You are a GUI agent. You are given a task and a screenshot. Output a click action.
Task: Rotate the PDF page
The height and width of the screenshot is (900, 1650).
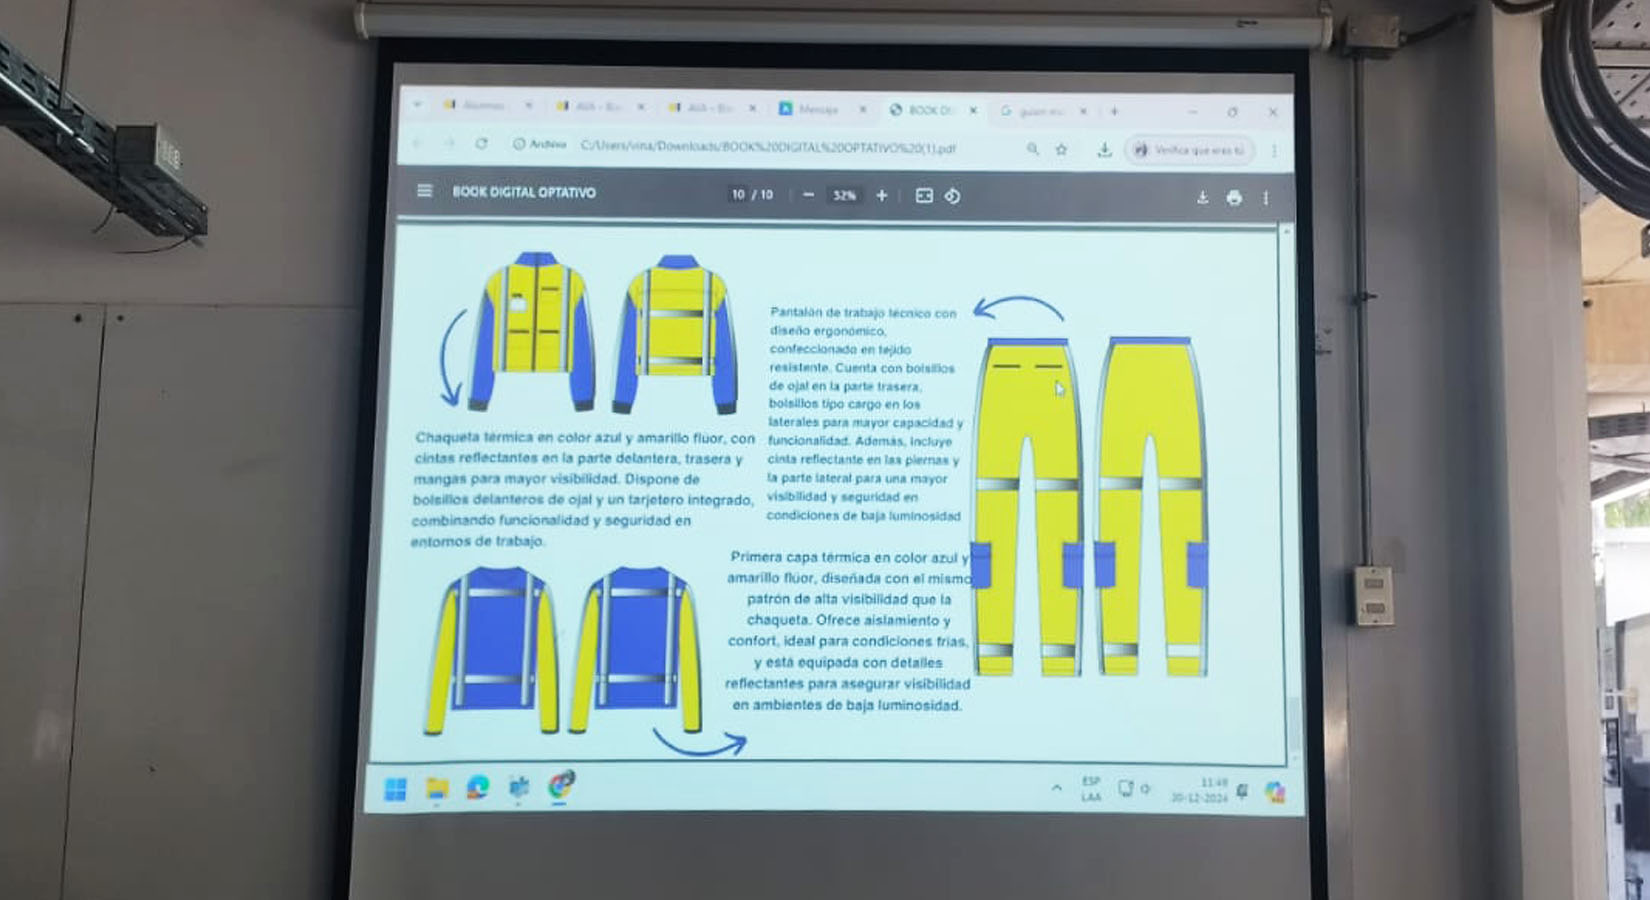(953, 197)
